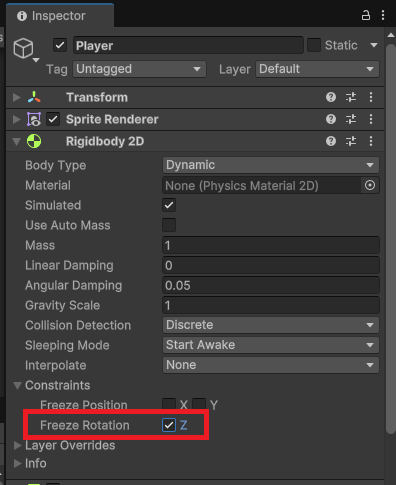The image size is (396, 485).
Task: Uncheck the Simulated checkbox
Action: pyautogui.click(x=169, y=205)
